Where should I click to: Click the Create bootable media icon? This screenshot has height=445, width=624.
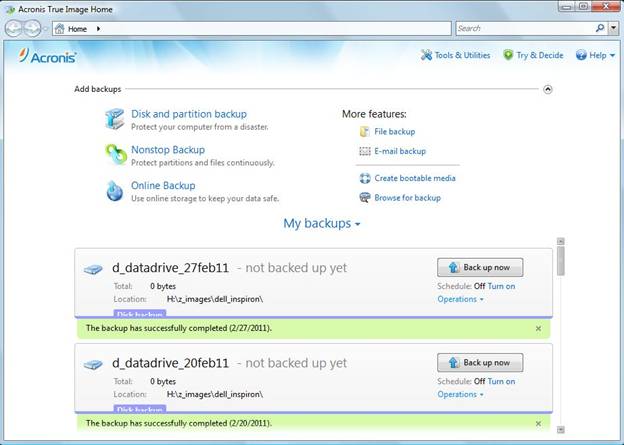365,178
